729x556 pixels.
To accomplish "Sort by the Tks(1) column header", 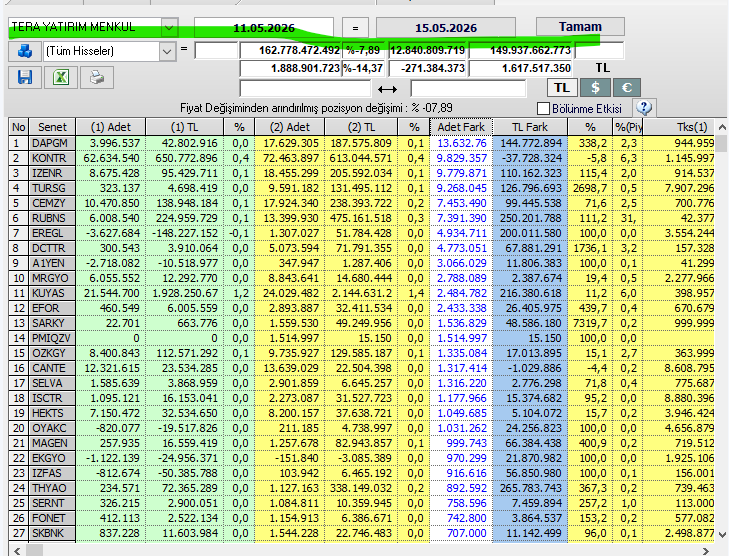I will point(679,127).
